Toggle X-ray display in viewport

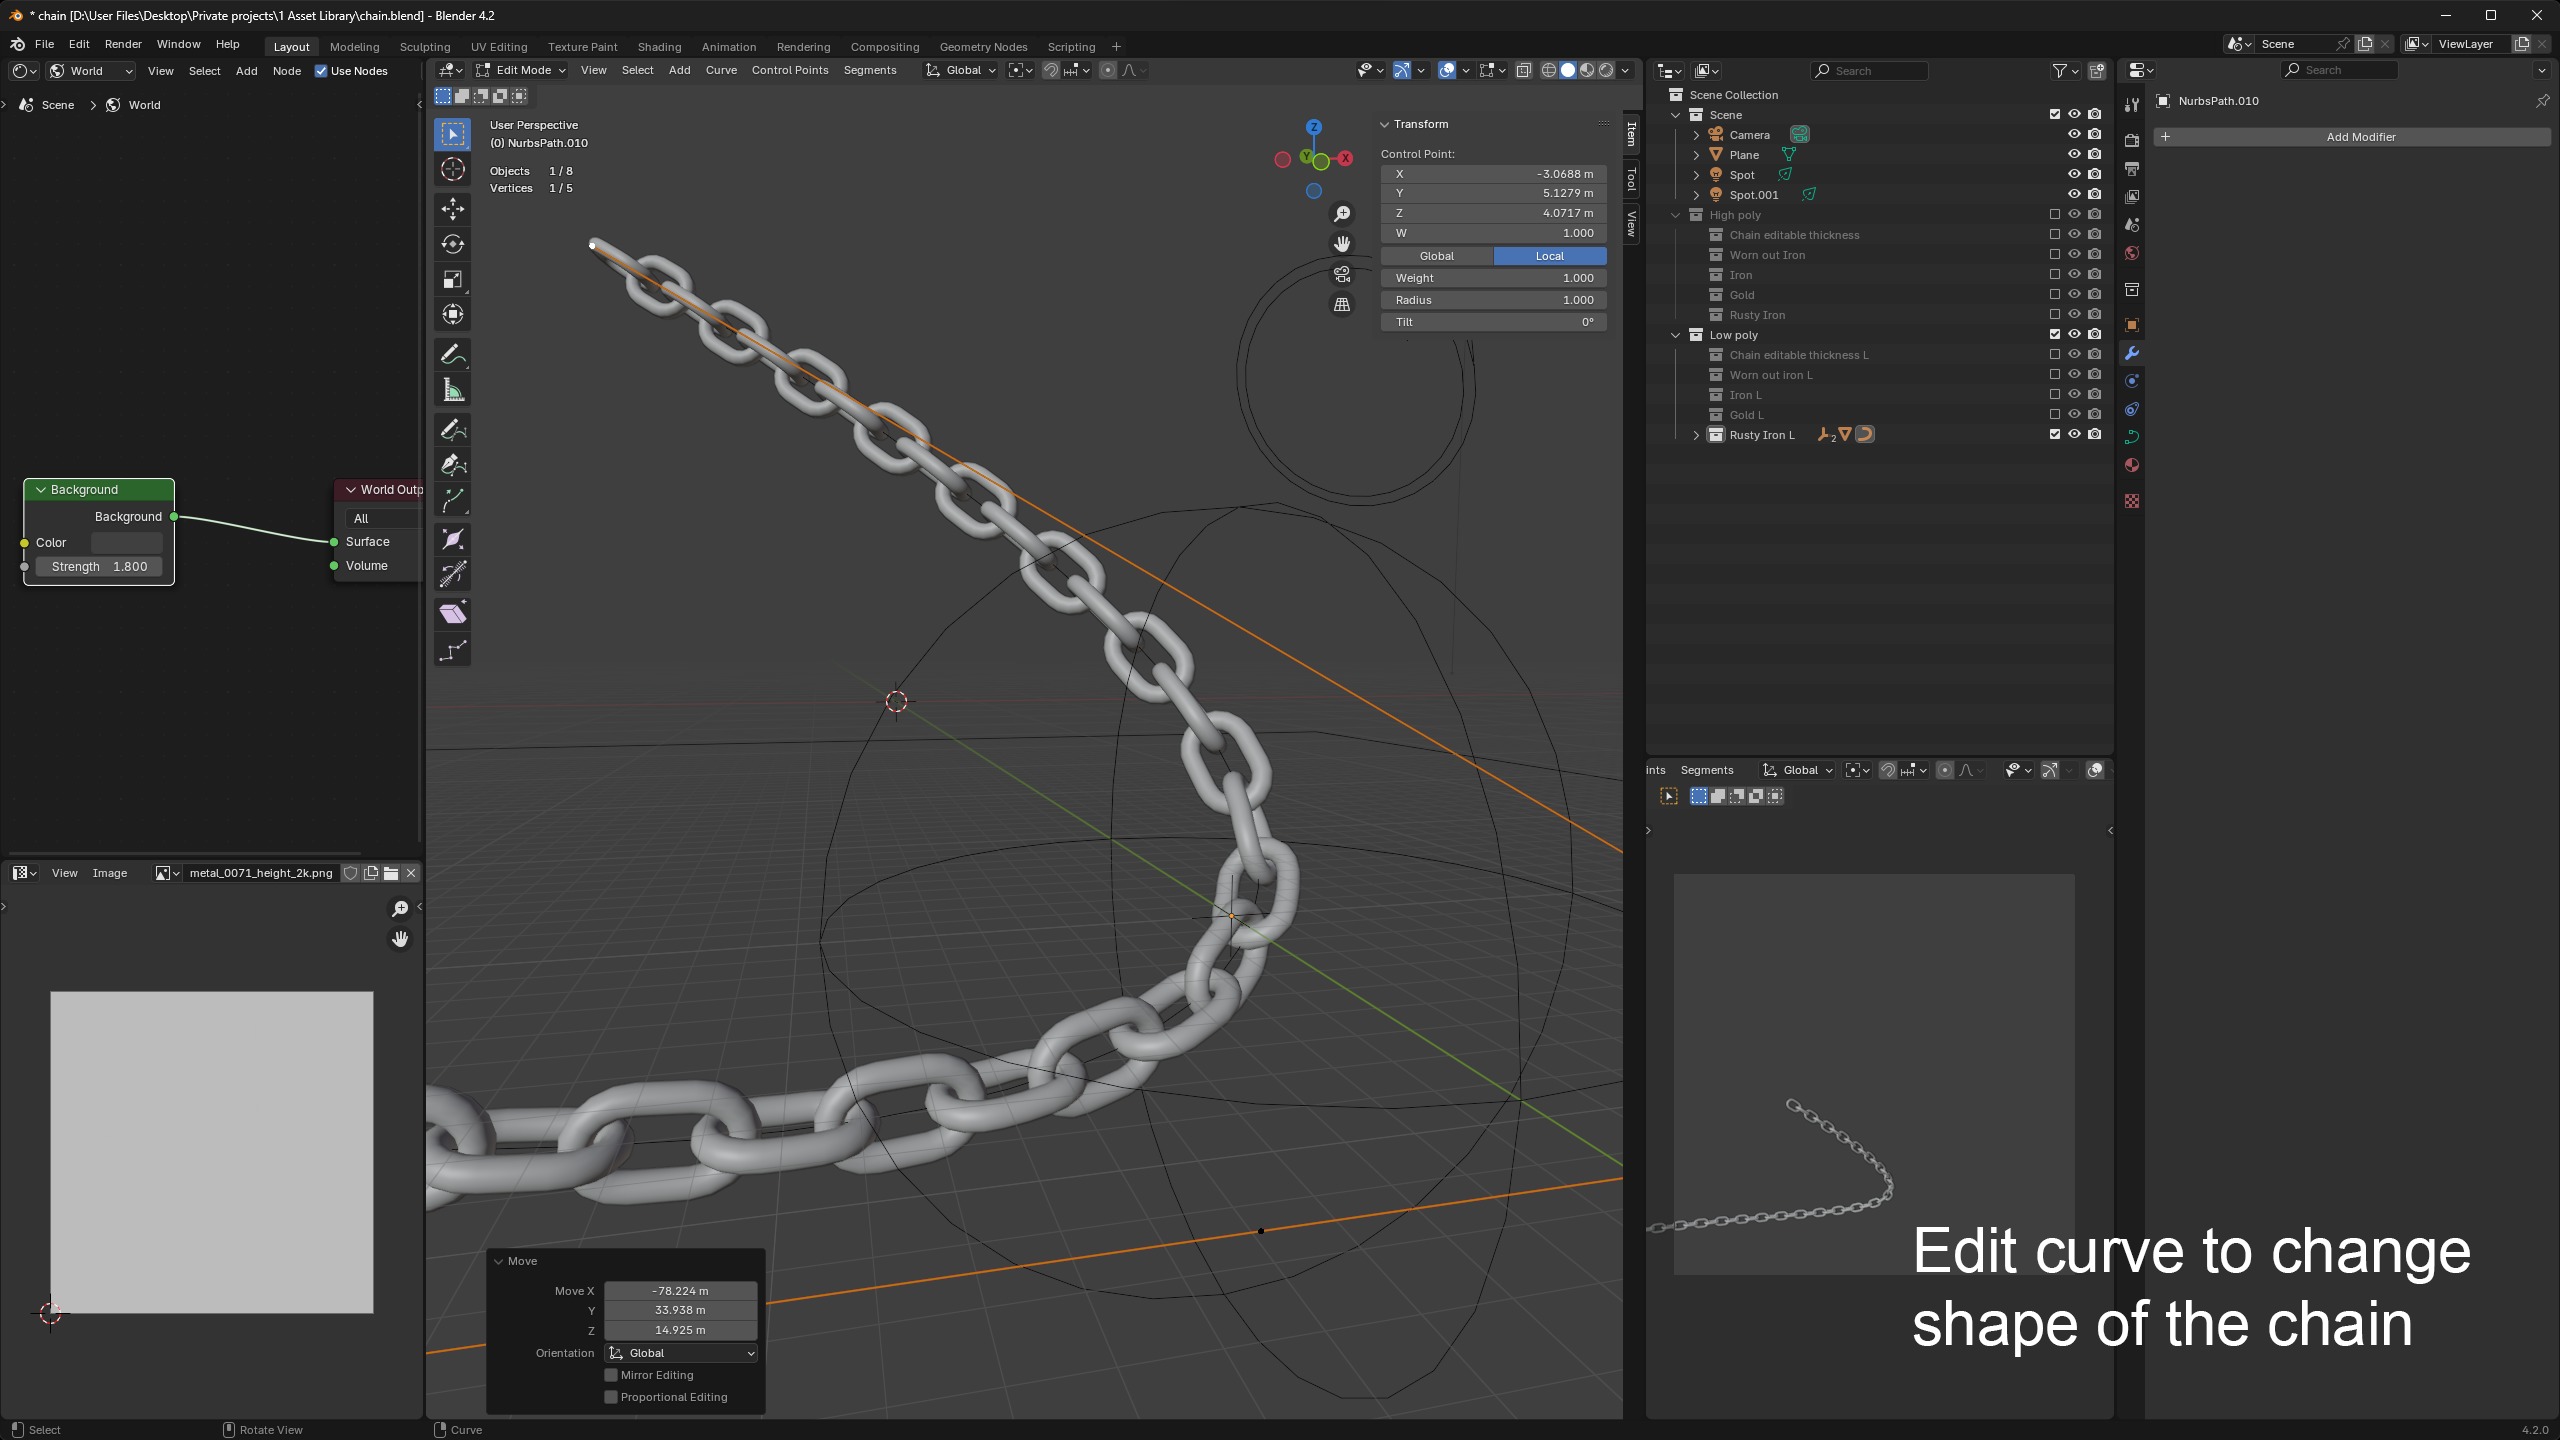pos(1523,70)
